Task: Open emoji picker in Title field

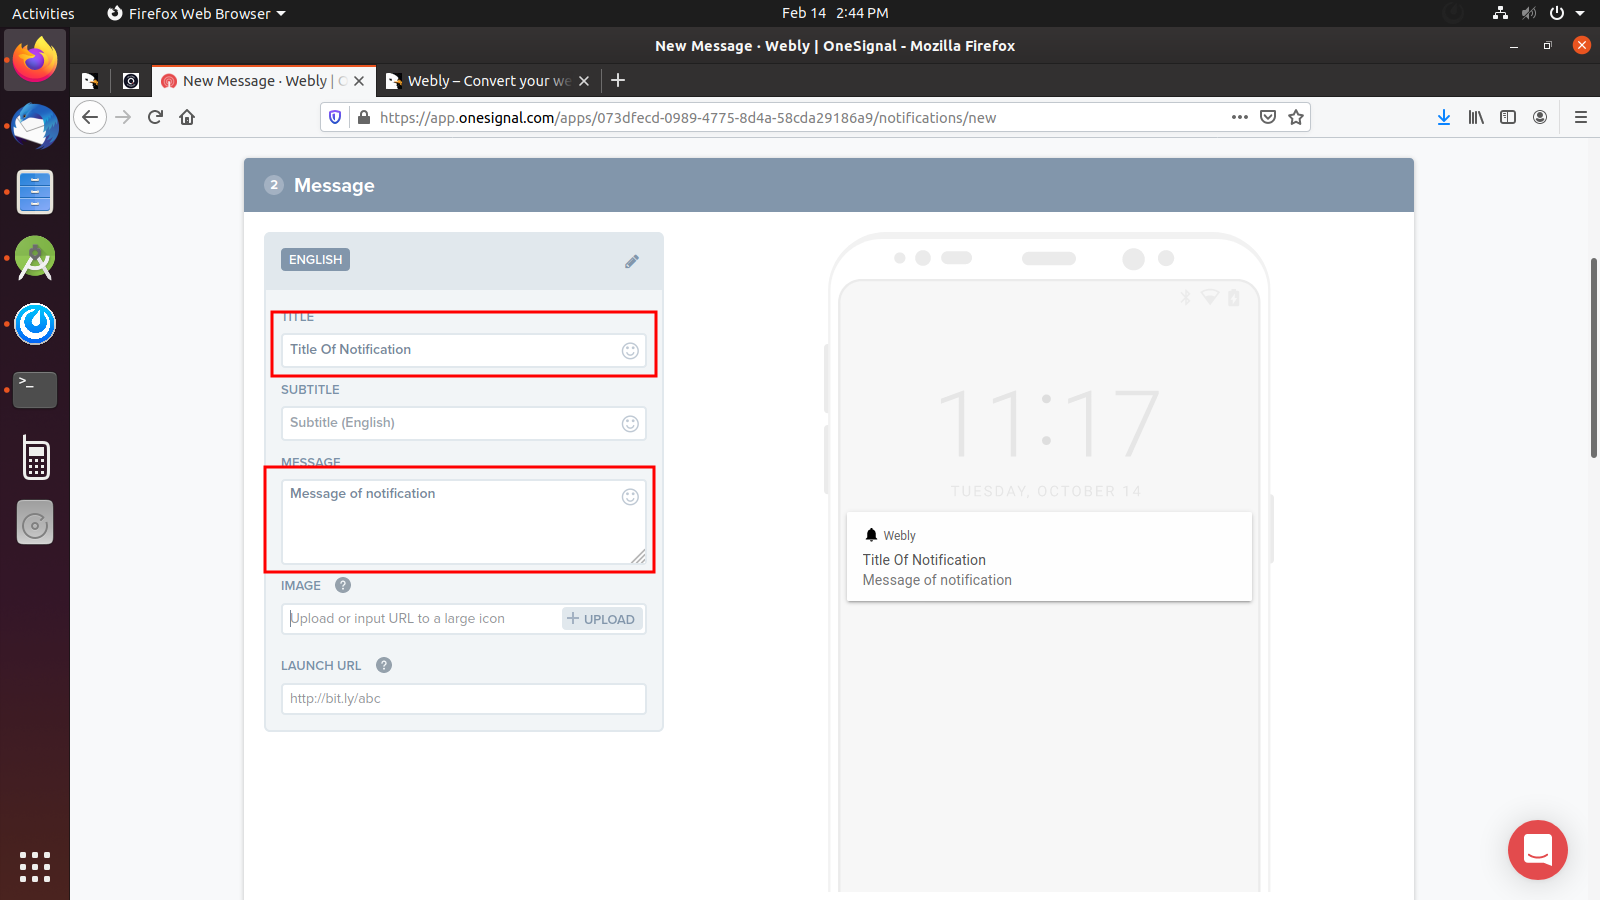Action: [630, 350]
